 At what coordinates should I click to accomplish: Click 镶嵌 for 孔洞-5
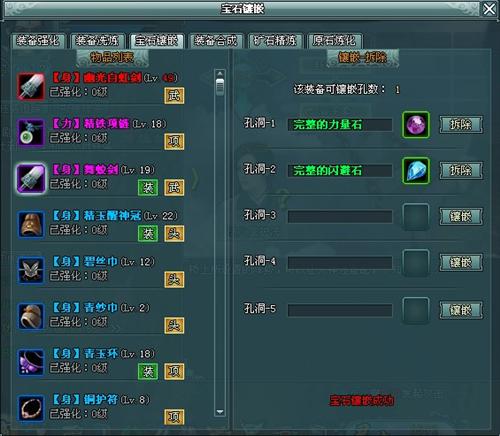click(461, 310)
